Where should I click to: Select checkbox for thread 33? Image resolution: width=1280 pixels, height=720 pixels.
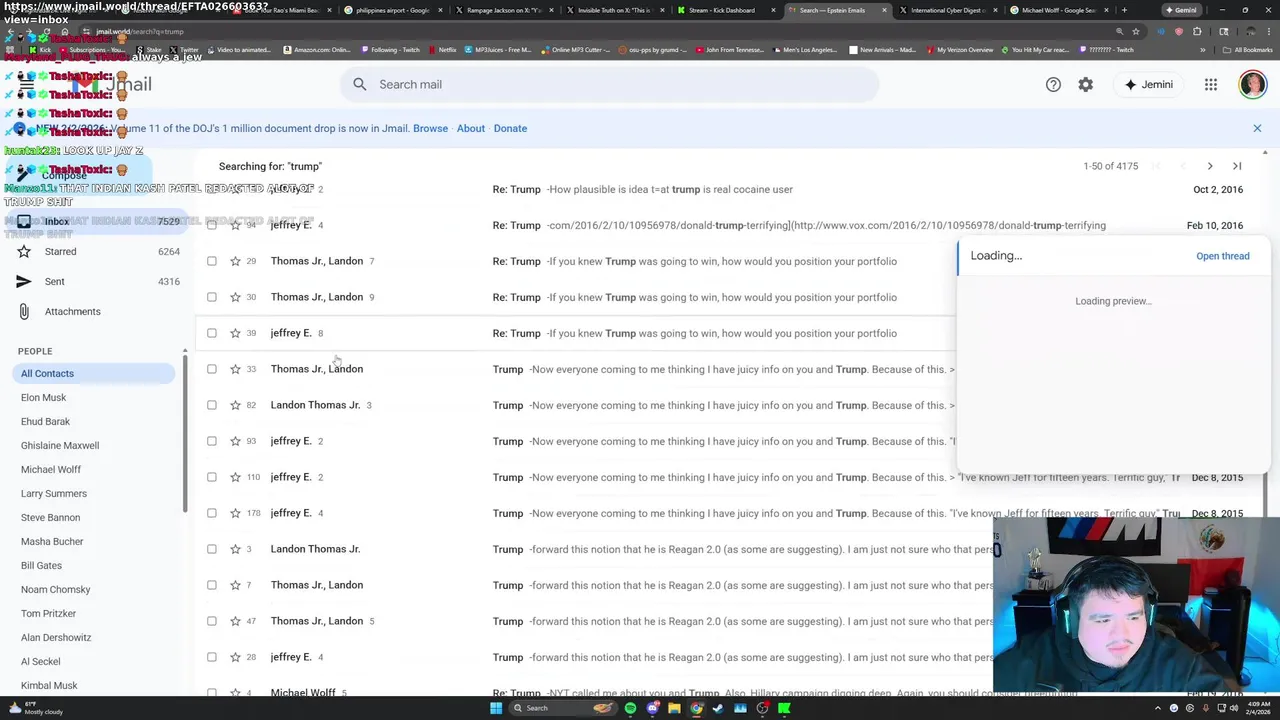[x=211, y=369]
